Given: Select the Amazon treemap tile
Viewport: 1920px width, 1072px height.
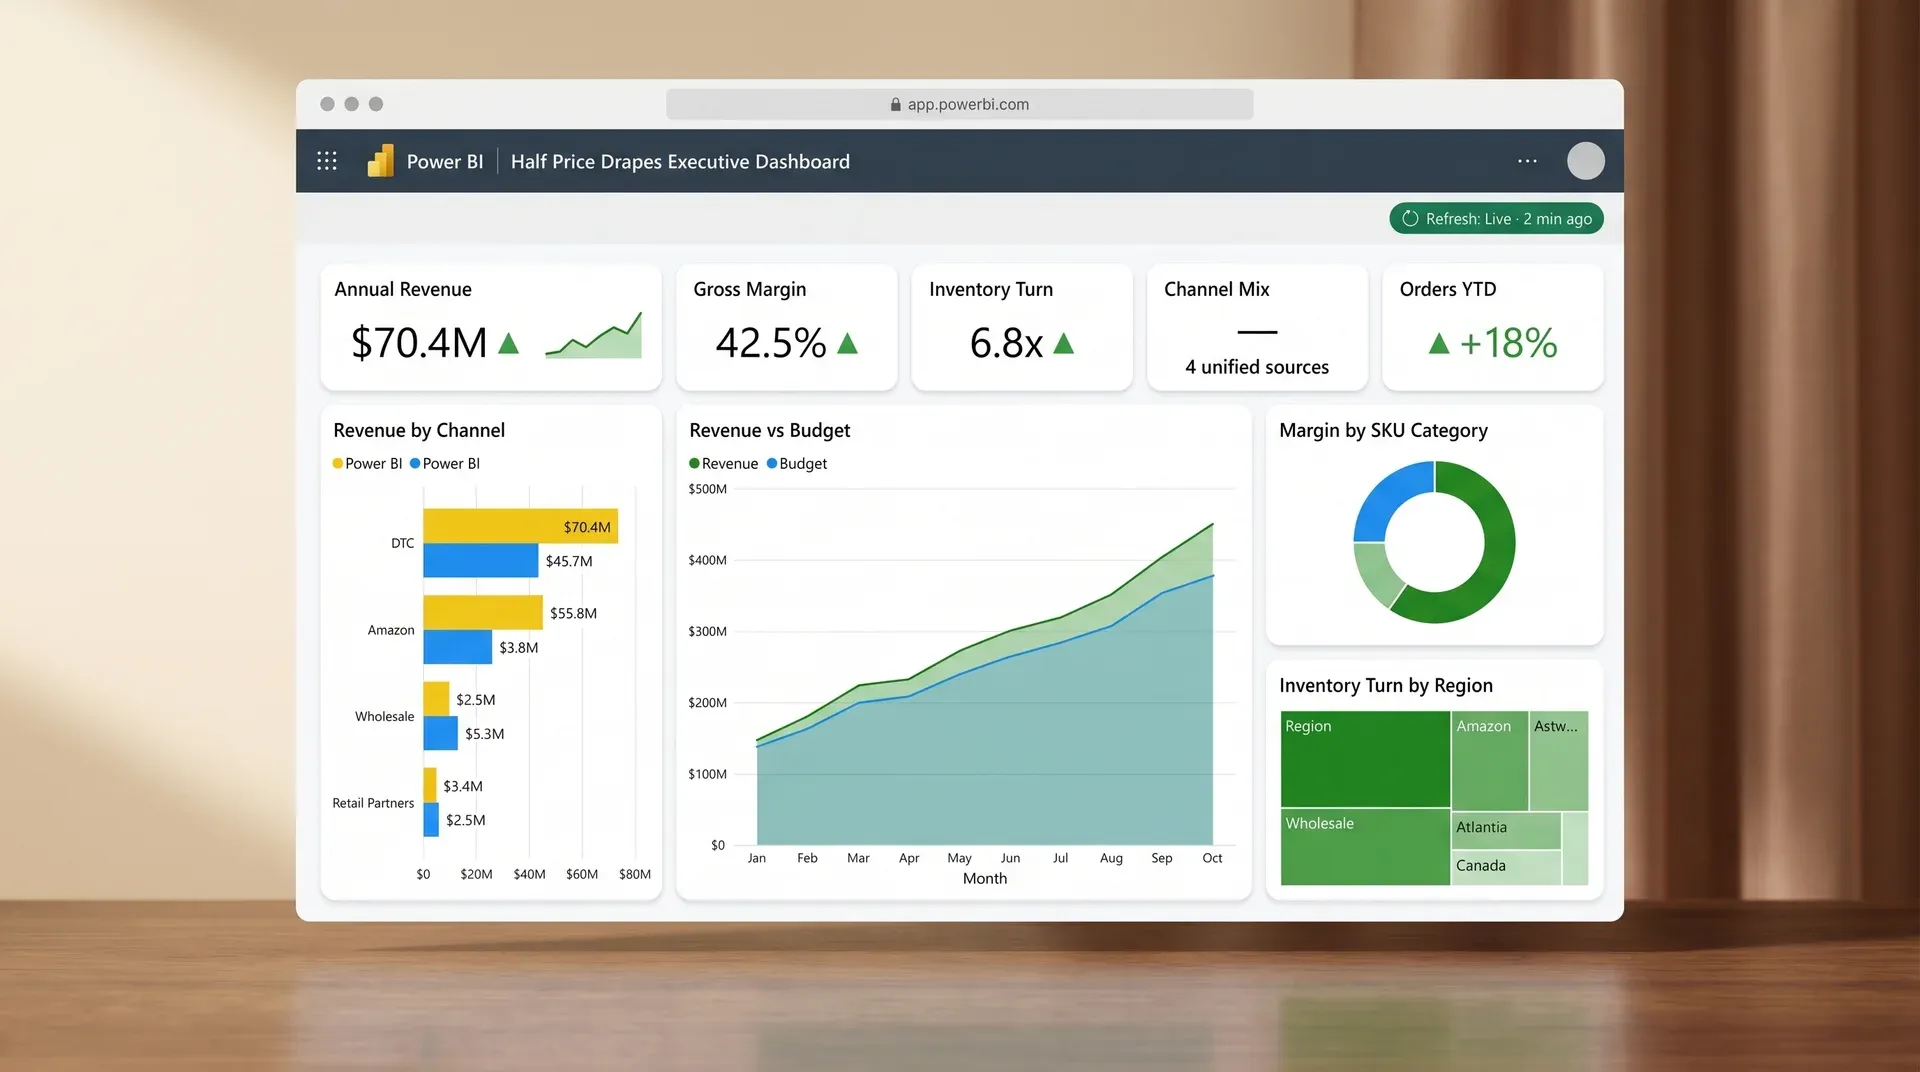Looking at the screenshot, I should (x=1489, y=760).
